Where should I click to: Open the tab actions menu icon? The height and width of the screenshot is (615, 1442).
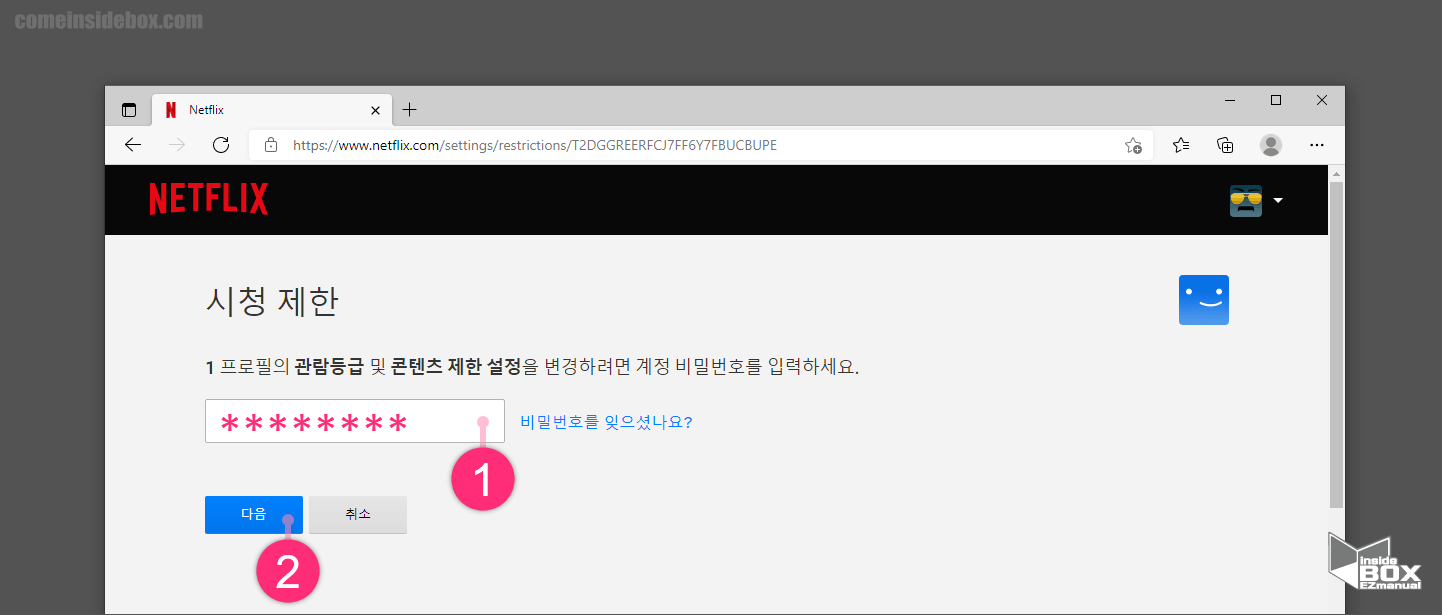(129, 109)
